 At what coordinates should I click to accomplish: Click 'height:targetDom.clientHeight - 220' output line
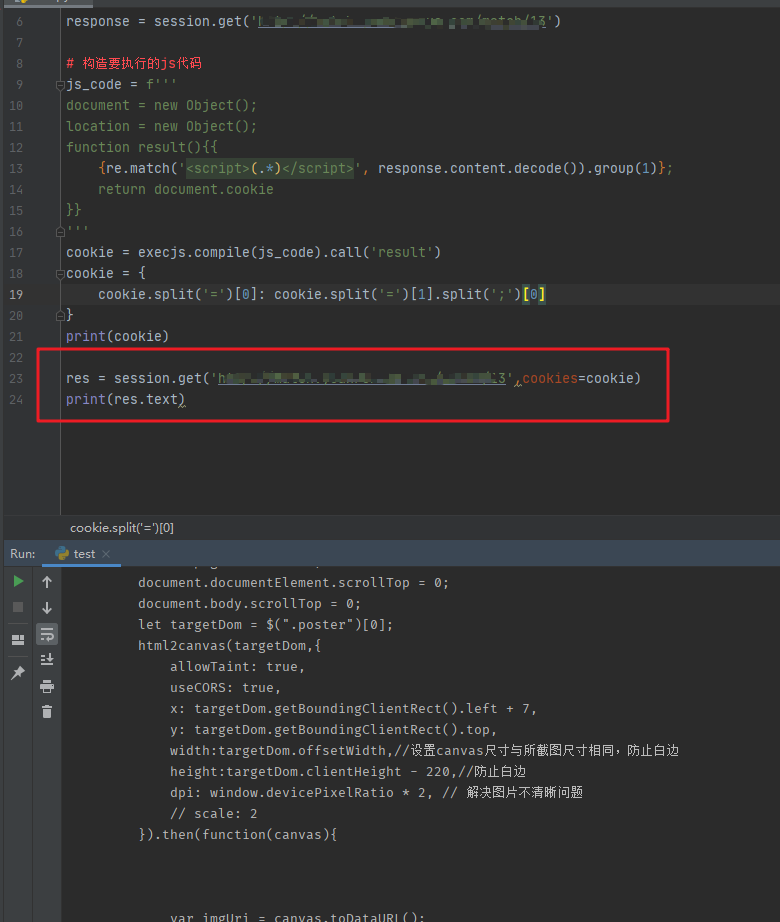coord(347,771)
